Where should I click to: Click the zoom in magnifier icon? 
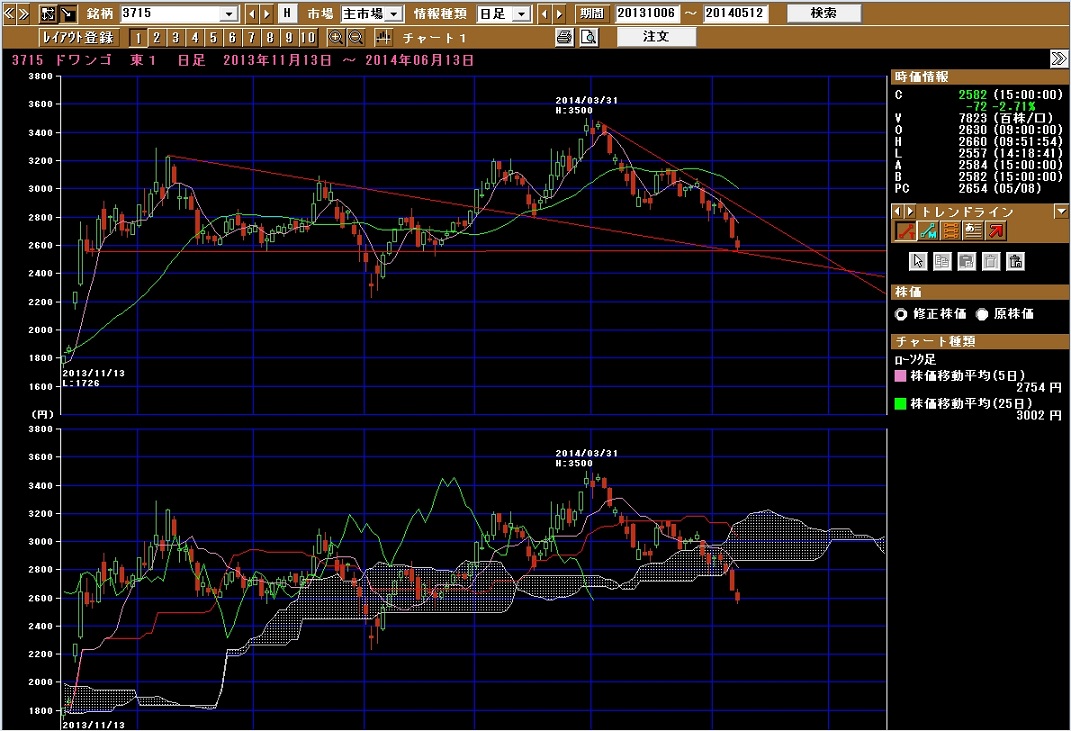click(x=335, y=38)
